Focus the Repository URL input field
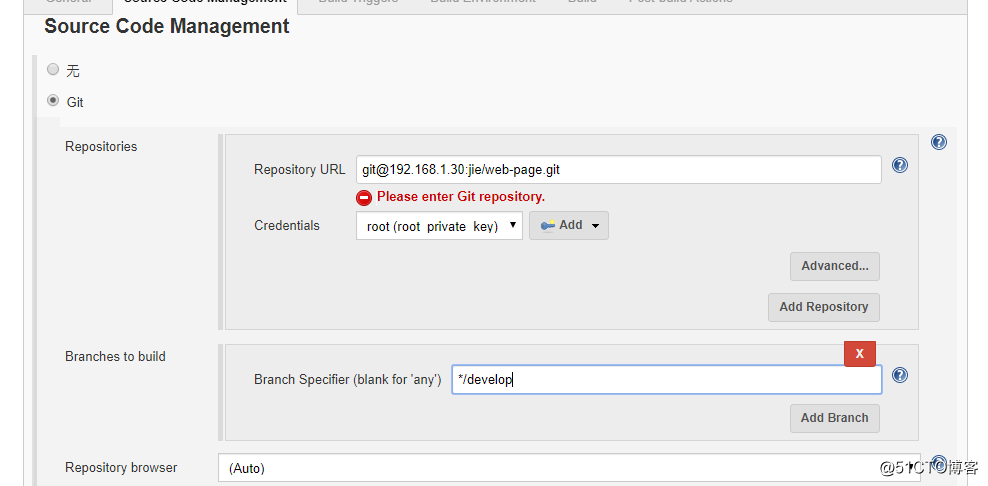Screen dimensions: 988x486 tap(619, 170)
